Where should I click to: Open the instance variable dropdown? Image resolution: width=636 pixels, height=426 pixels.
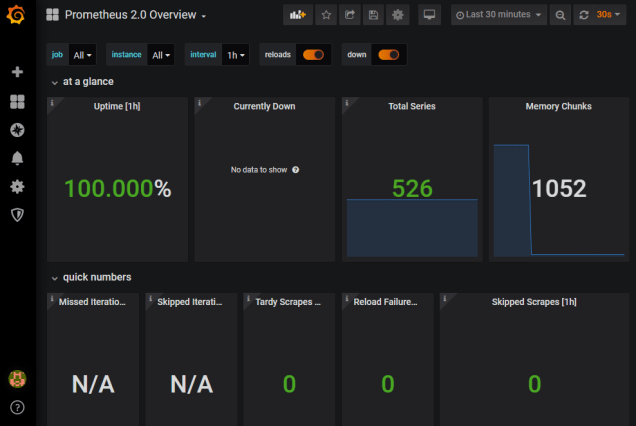click(x=161, y=55)
